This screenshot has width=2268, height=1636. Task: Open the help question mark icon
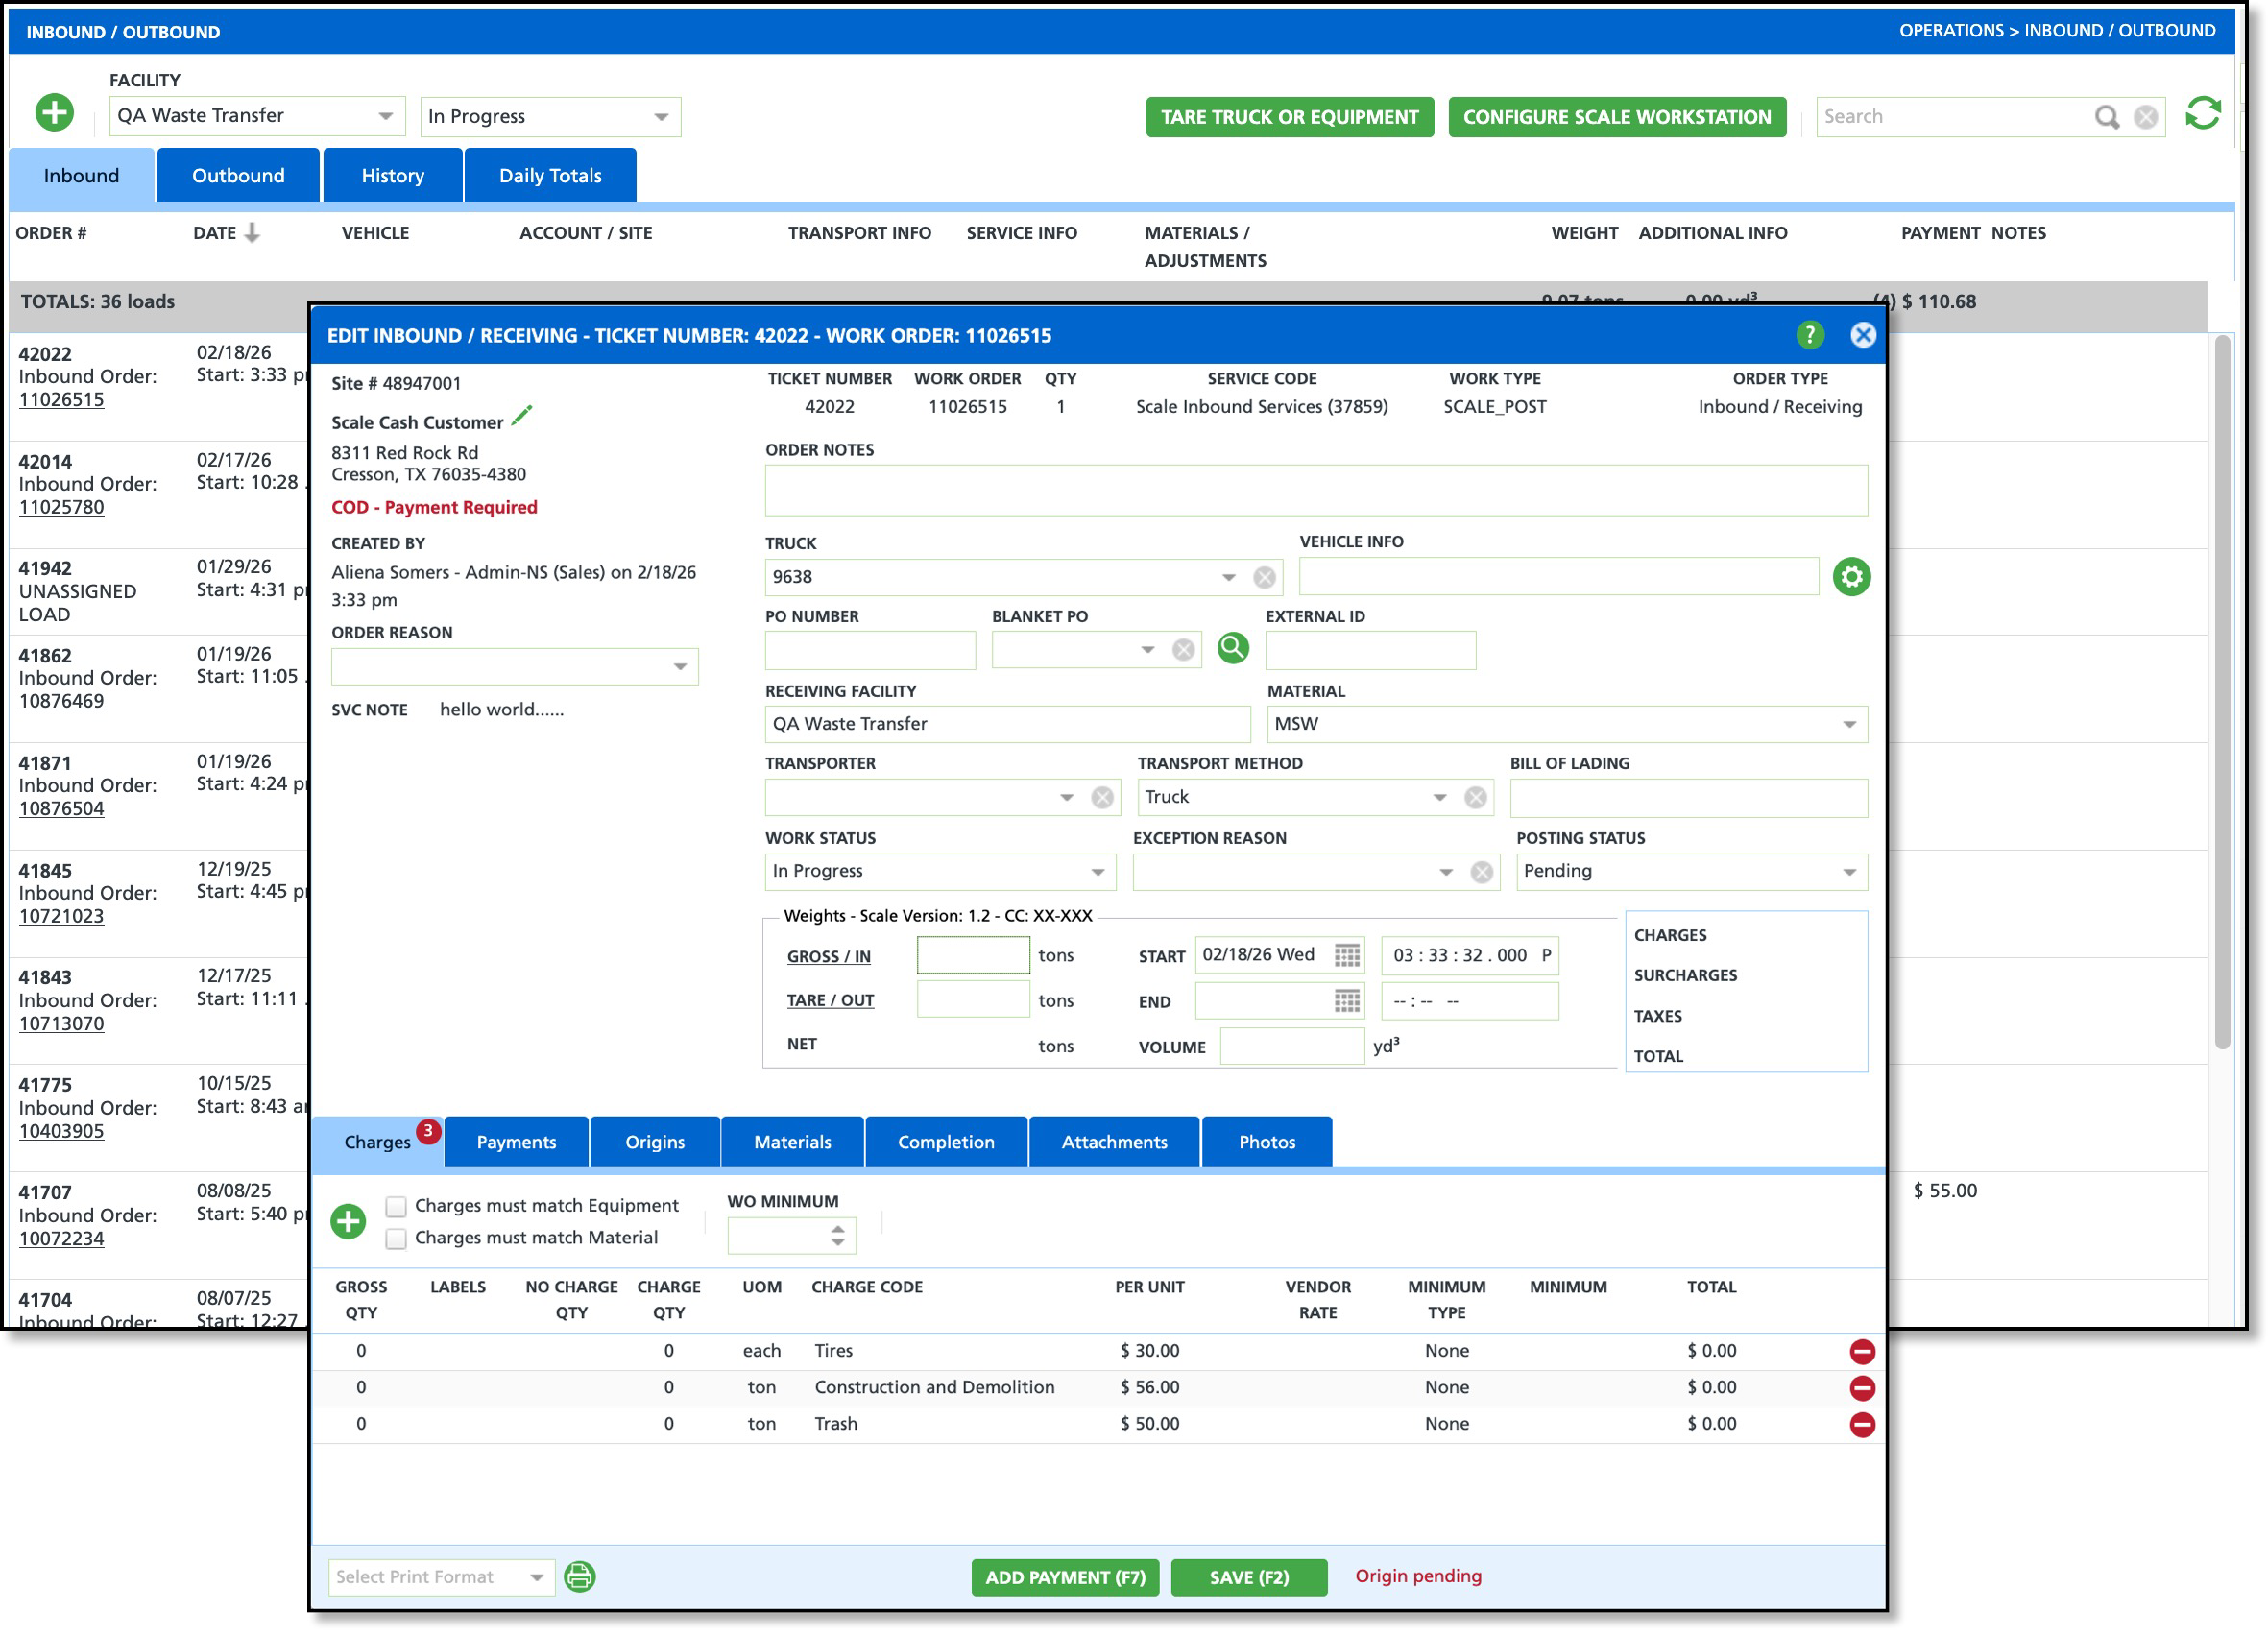(1809, 335)
